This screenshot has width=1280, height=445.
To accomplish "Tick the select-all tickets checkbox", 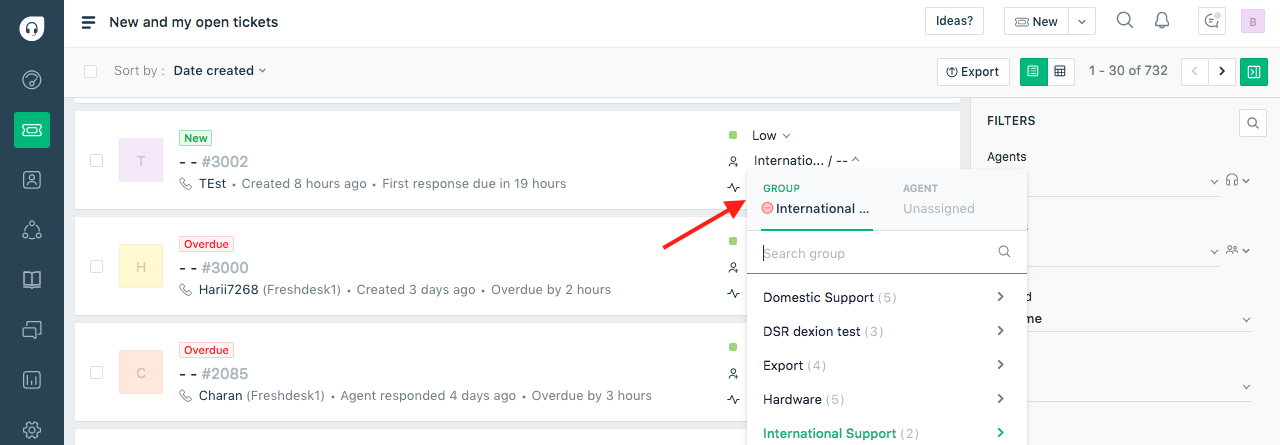I will point(91,71).
